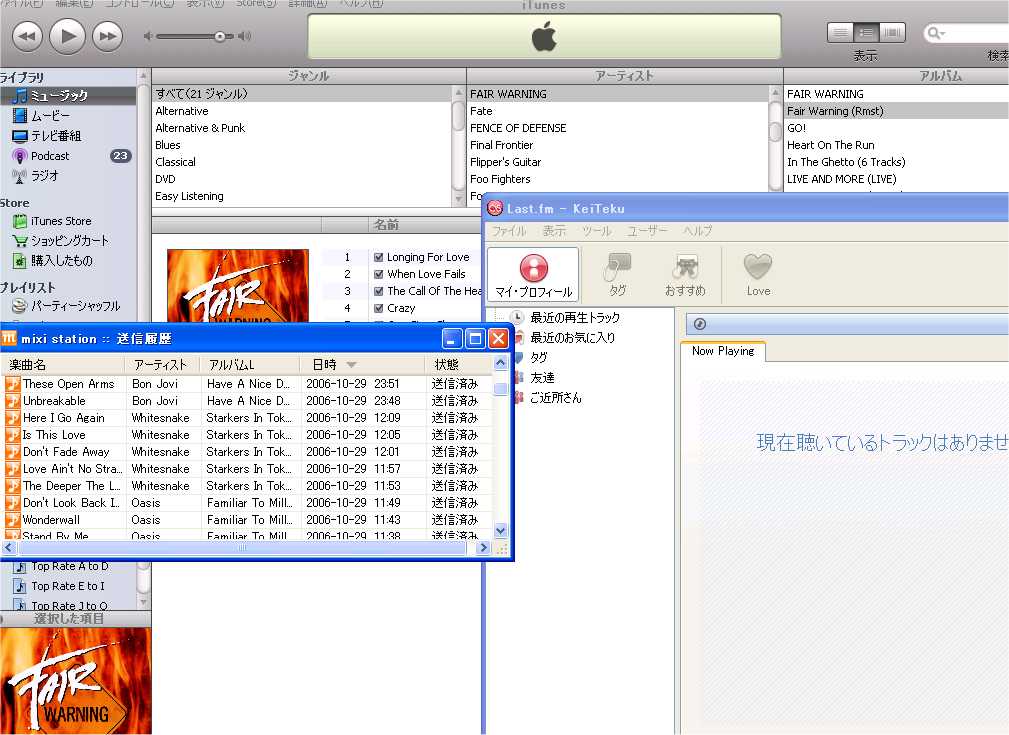Image resolution: width=1009 pixels, height=735 pixels.
Task: Select Wonderwall row in mixi station
Action: (247, 520)
